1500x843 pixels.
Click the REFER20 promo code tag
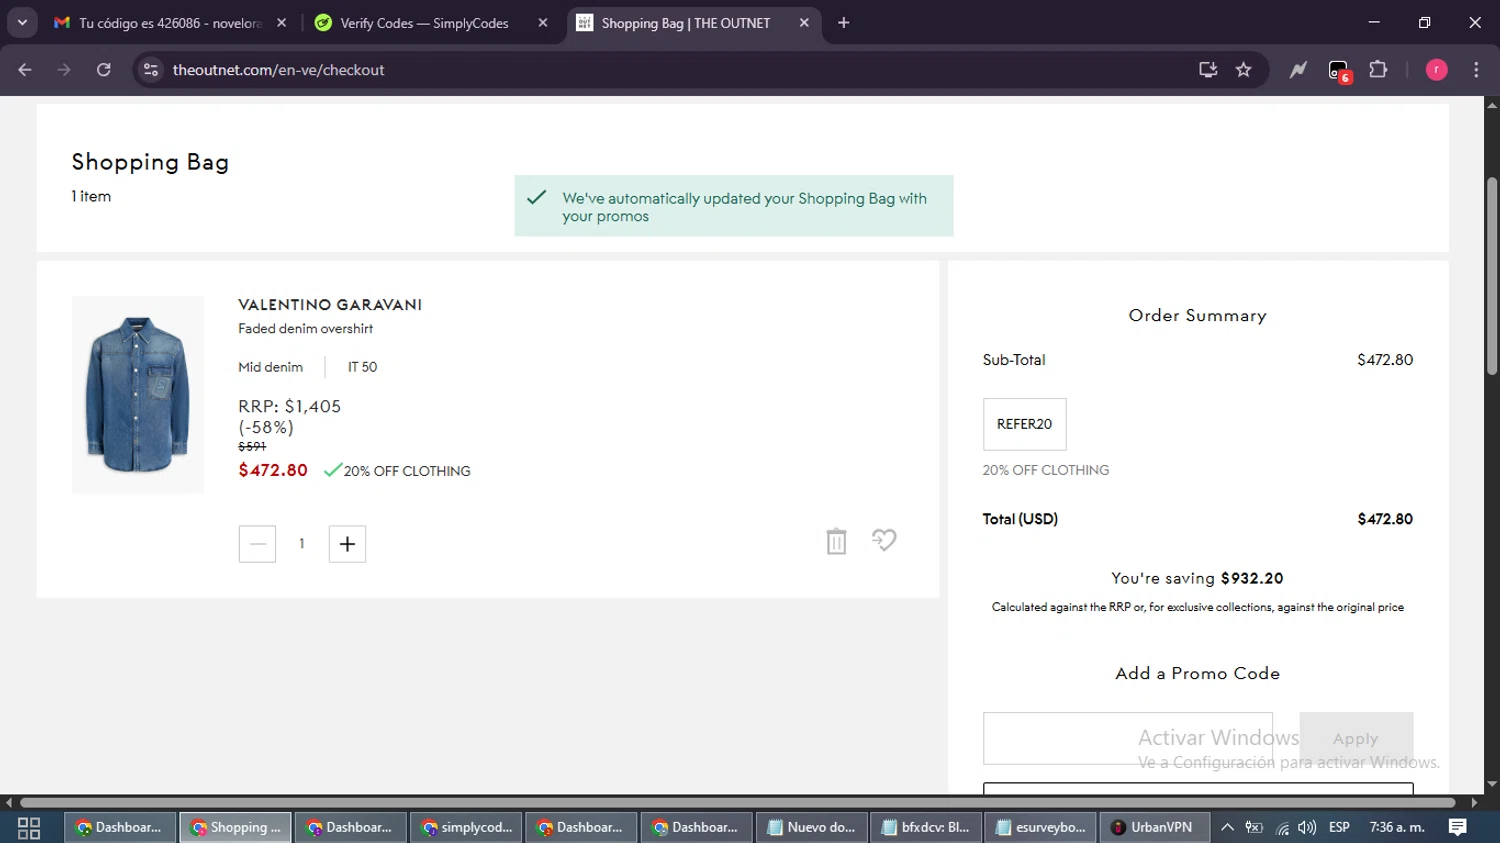click(x=1024, y=424)
